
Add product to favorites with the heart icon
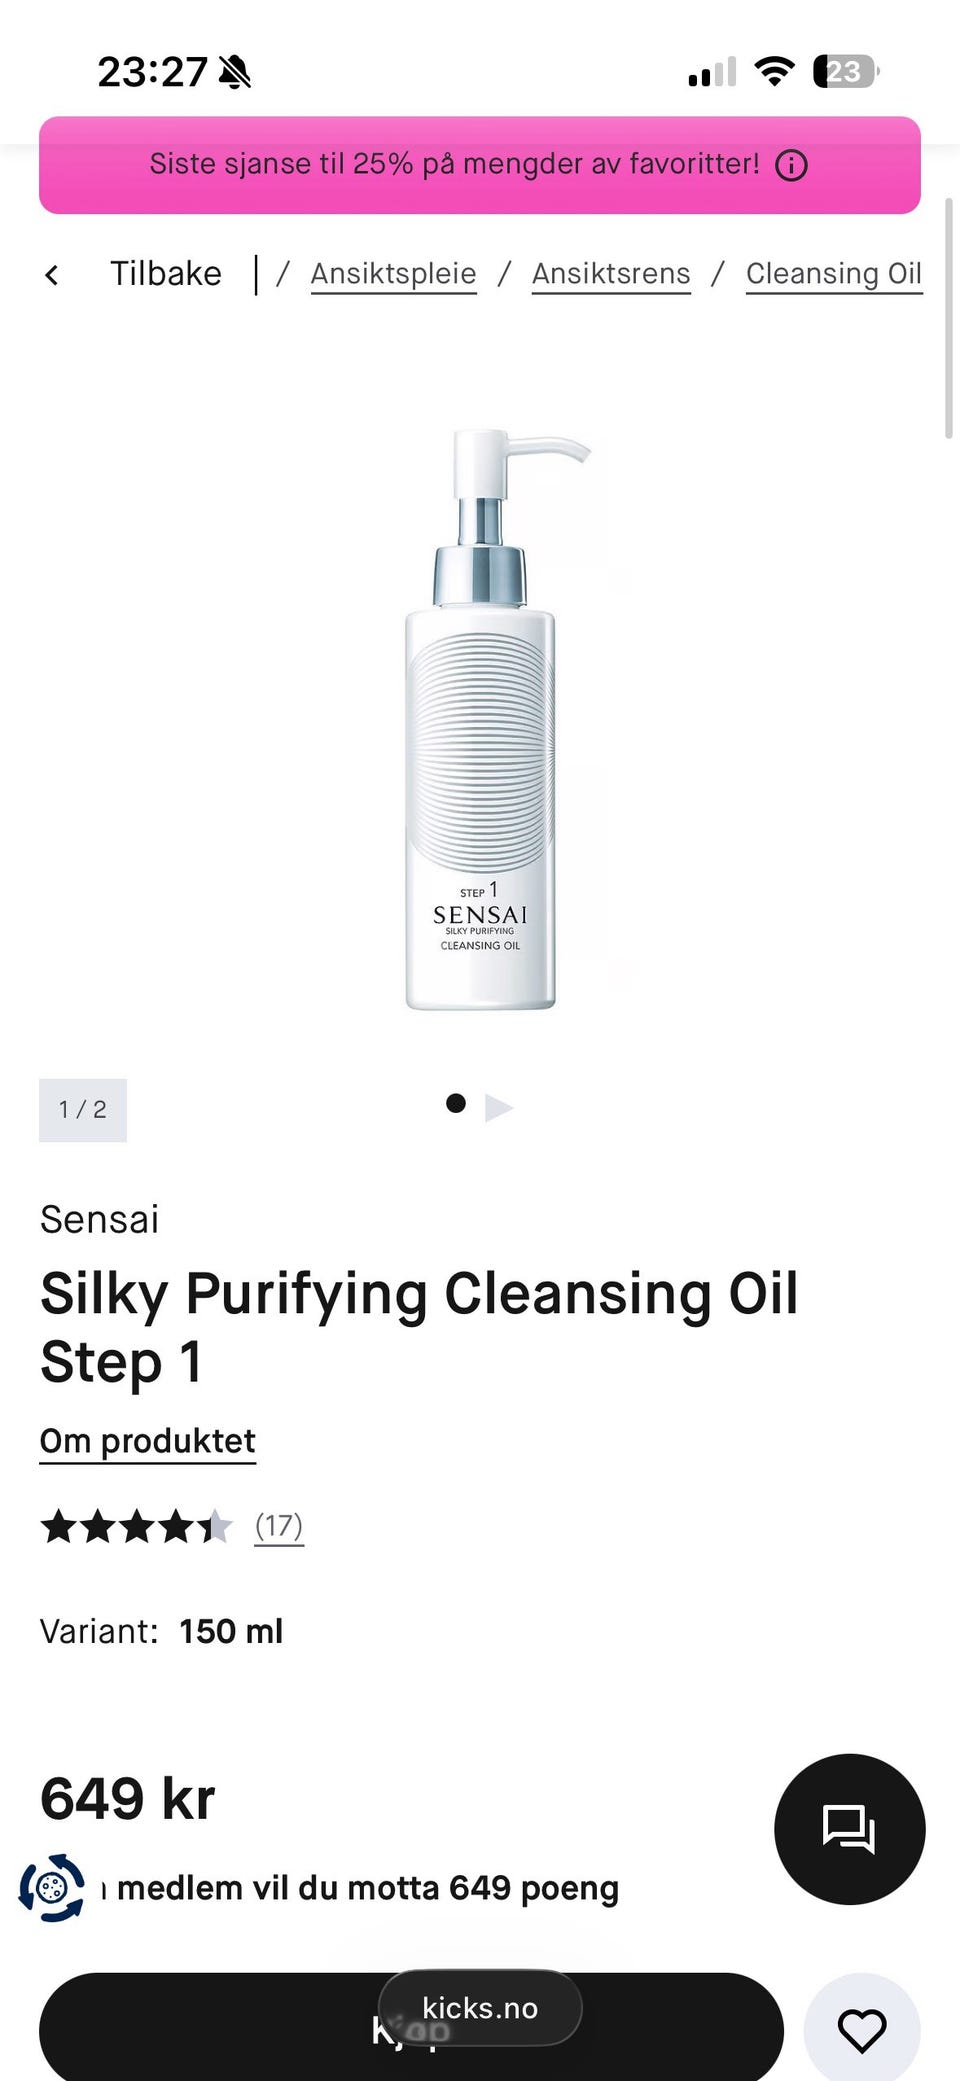coord(862,2031)
